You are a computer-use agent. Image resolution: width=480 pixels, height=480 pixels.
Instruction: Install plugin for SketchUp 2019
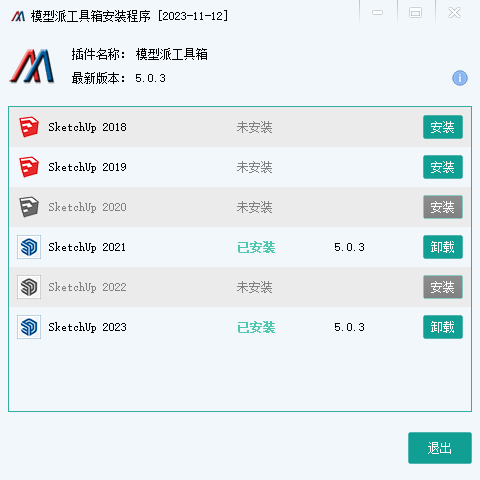(x=443, y=167)
